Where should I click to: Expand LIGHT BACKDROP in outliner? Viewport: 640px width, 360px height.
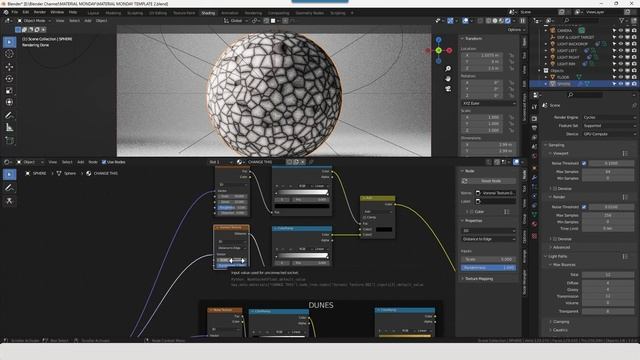coord(546,44)
